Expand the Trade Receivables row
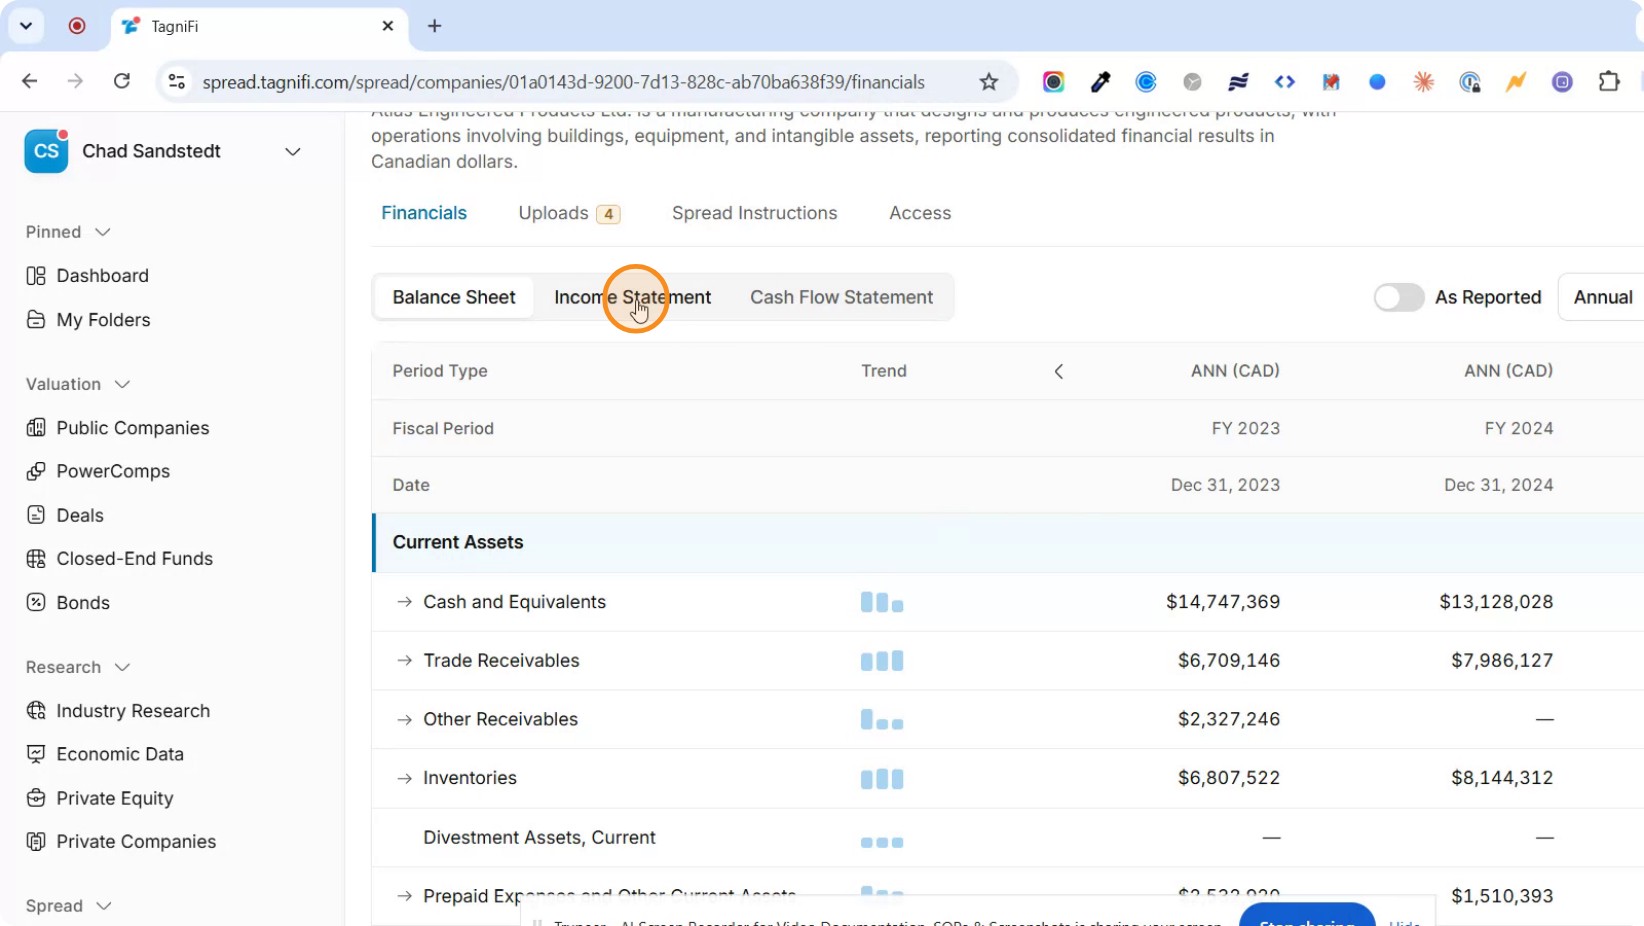Screen dimensions: 1644x926 [x=404, y=661]
